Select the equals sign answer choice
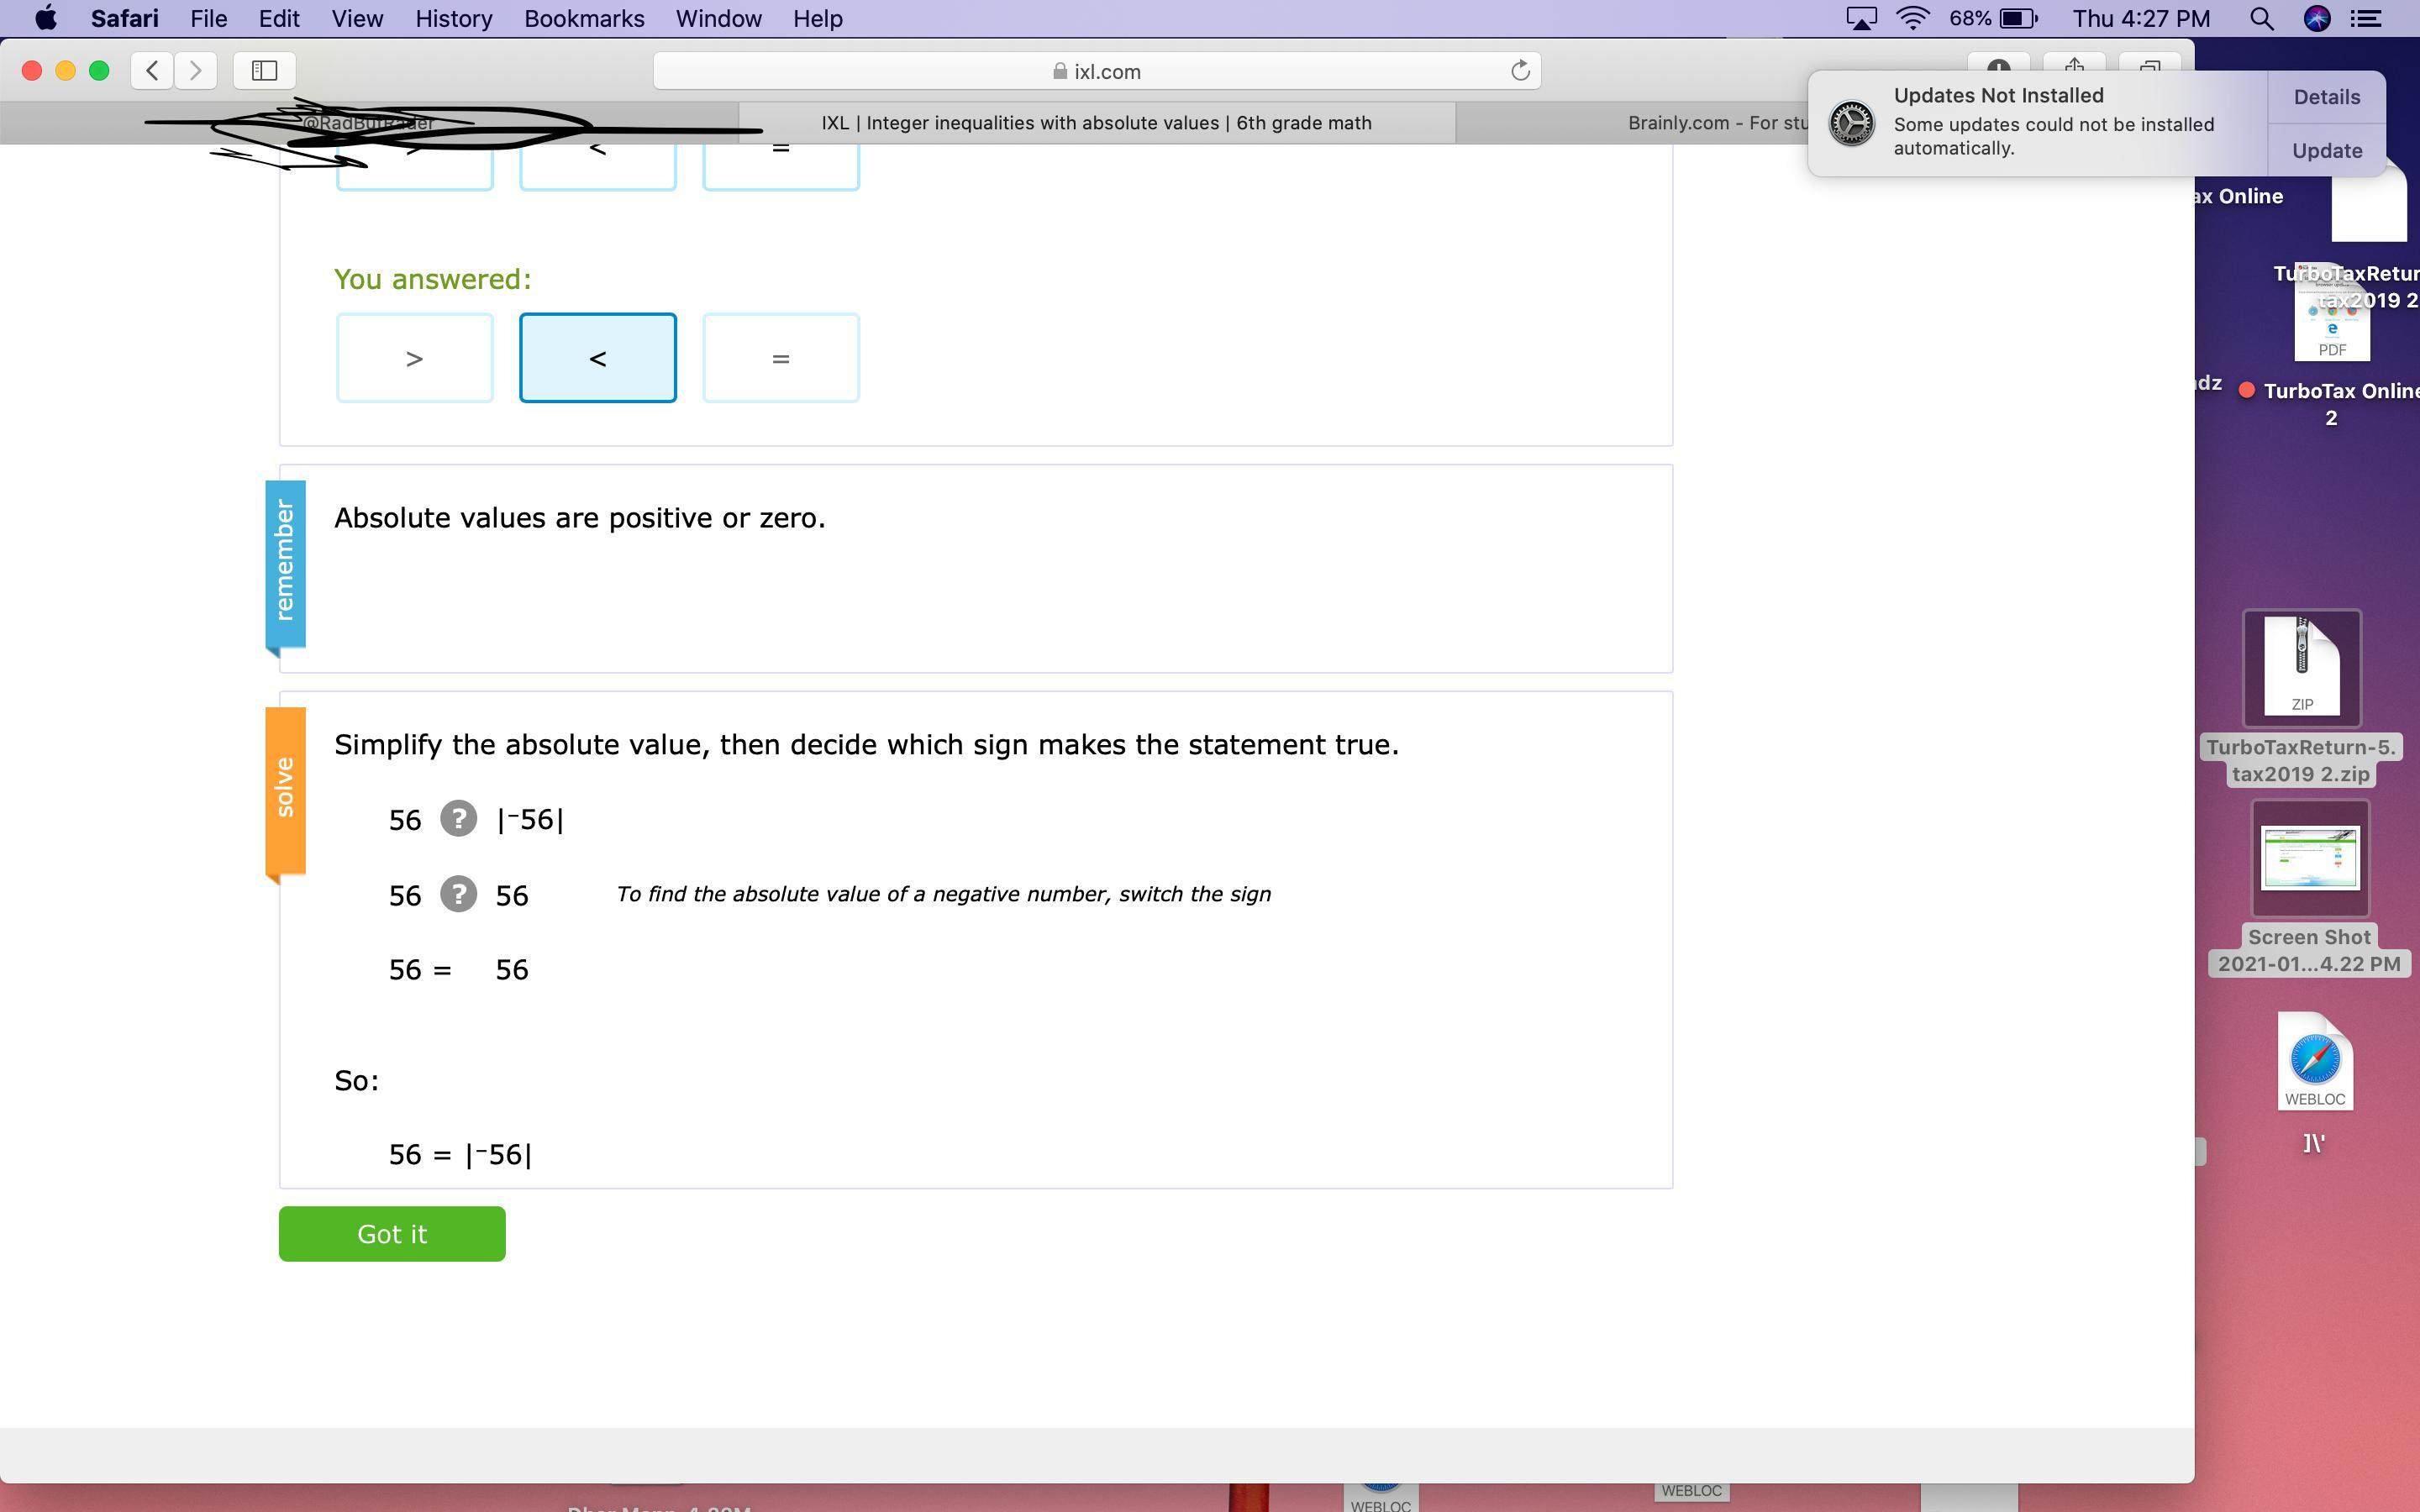This screenshot has height=1512, width=2420. [x=780, y=358]
